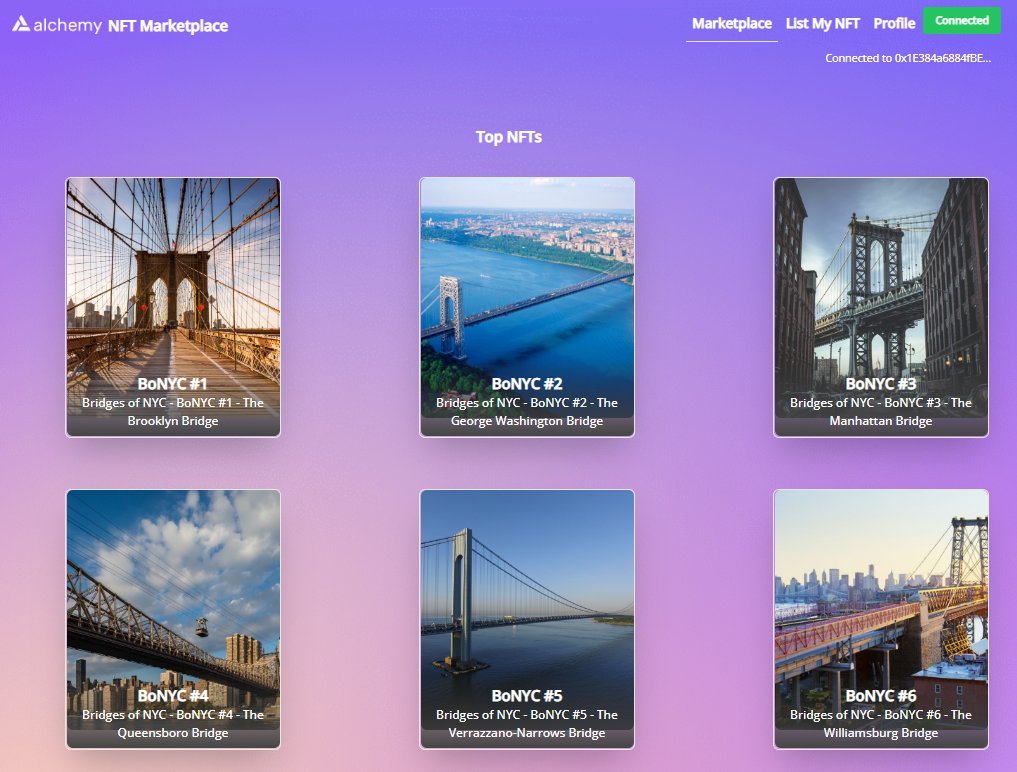Screen dimensions: 1017x772
Task: Click the Alchemy logo icon
Action: (21, 24)
